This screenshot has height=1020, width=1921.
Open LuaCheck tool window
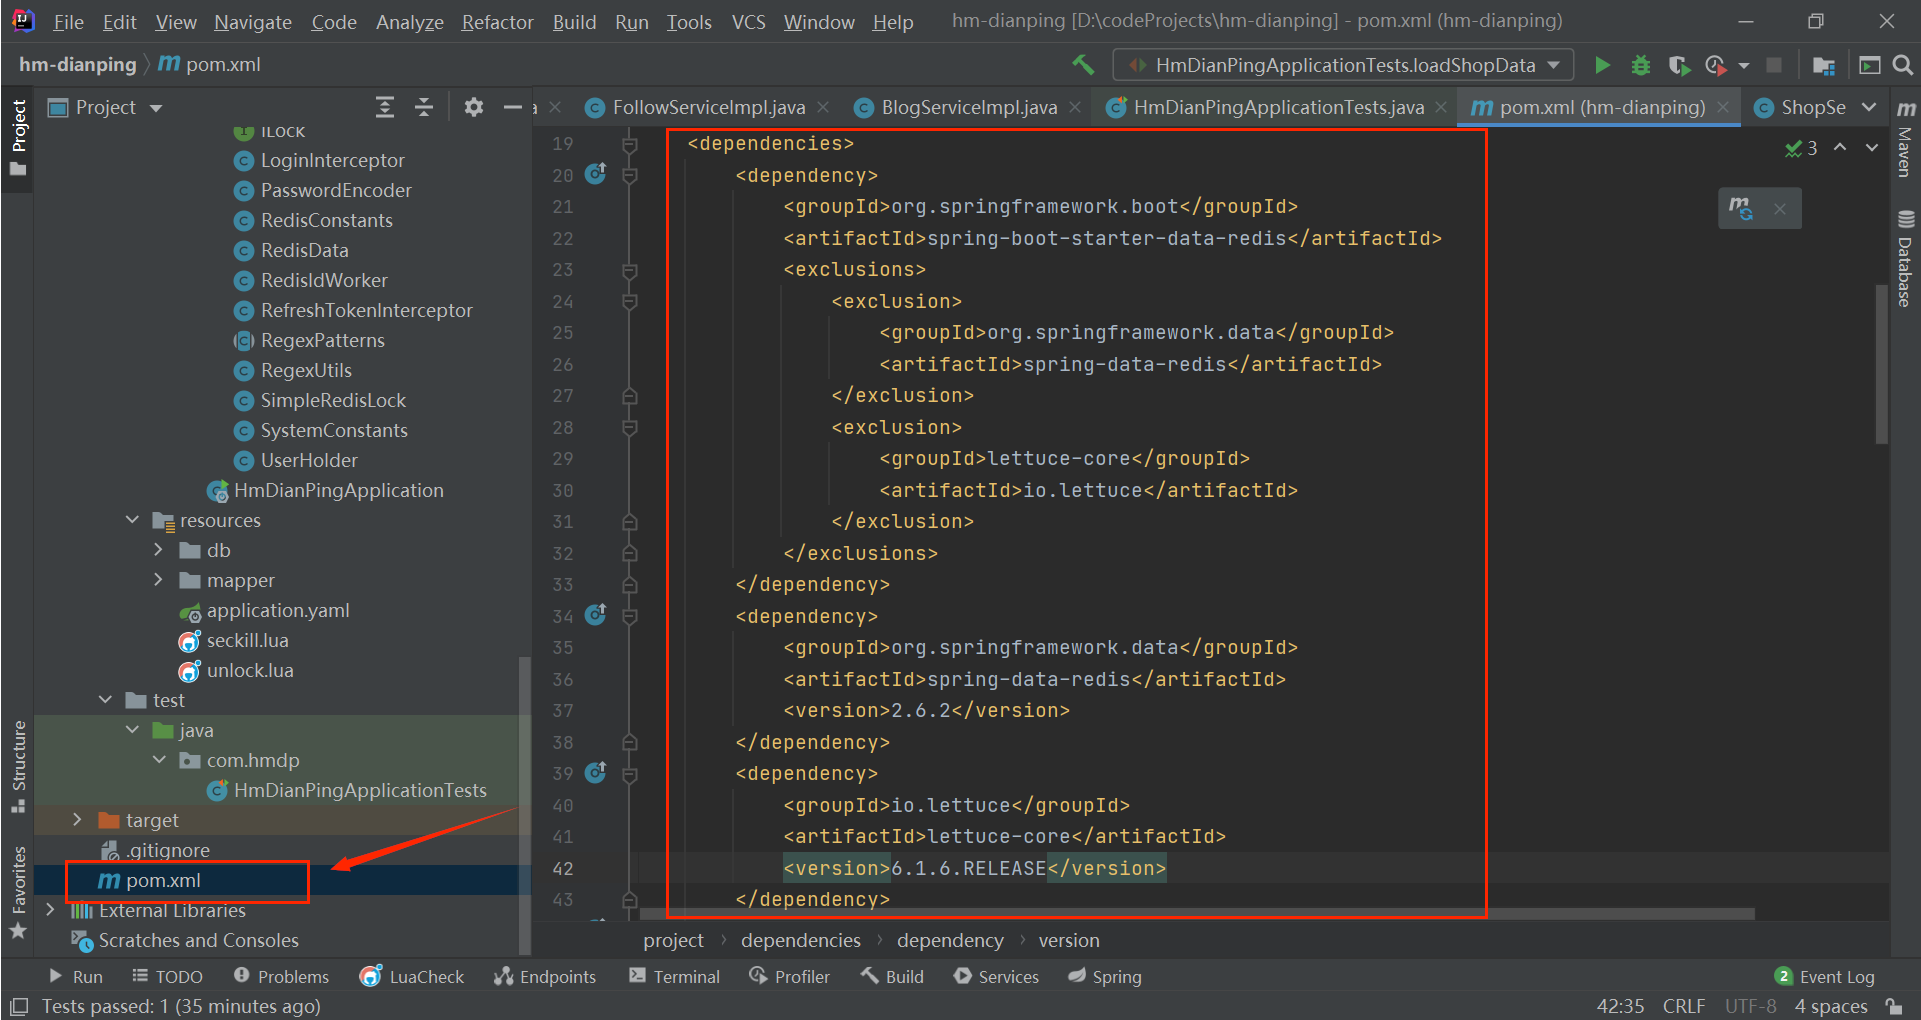click(412, 976)
